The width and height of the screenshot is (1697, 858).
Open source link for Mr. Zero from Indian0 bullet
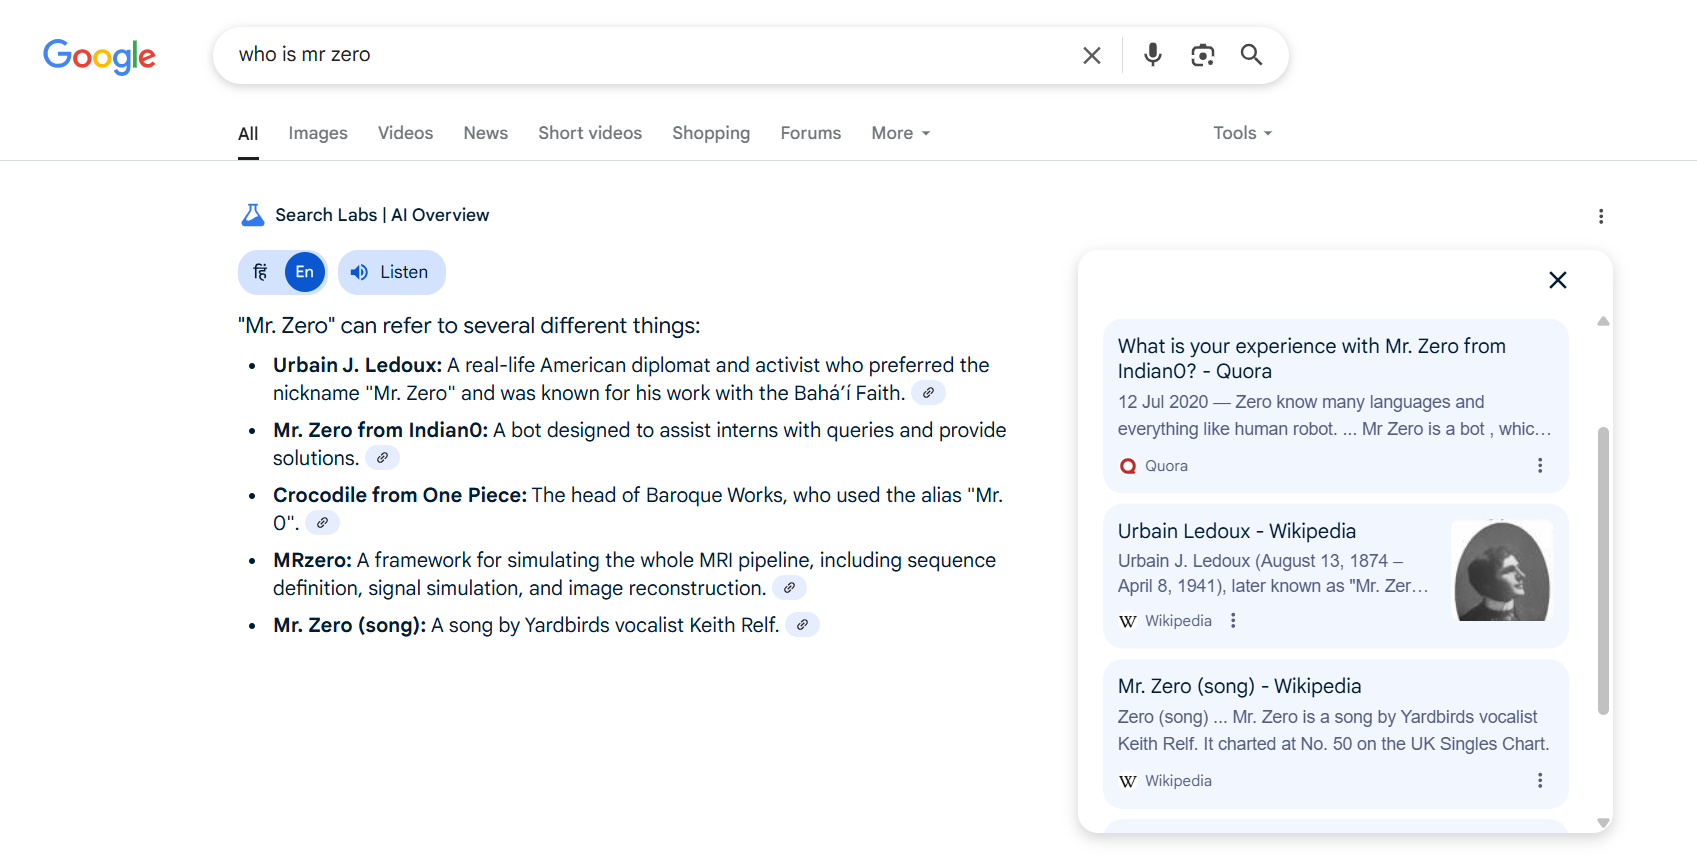(382, 458)
